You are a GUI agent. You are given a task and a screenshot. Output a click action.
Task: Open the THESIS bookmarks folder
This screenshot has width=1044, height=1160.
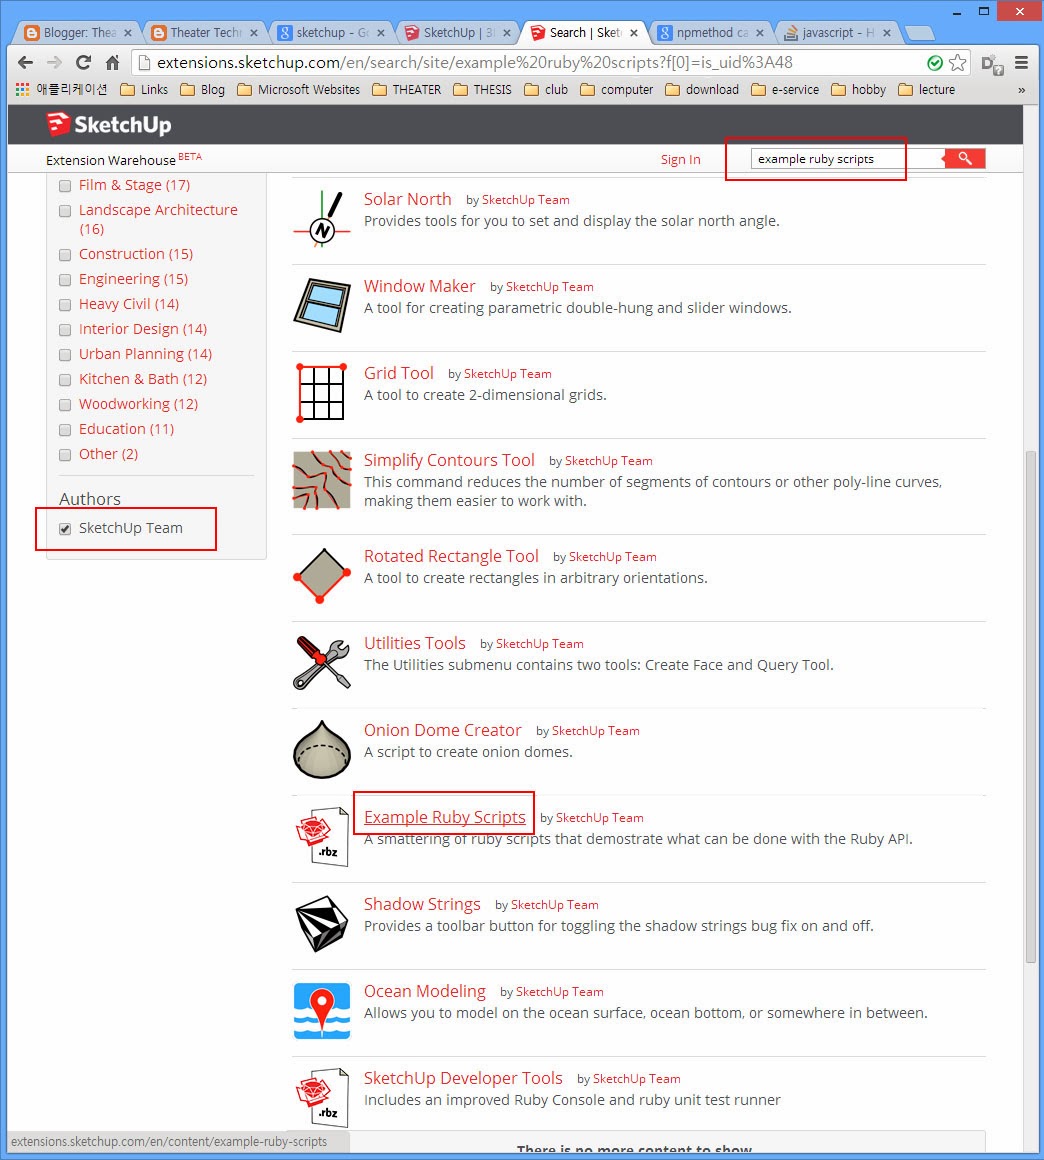[x=482, y=90]
